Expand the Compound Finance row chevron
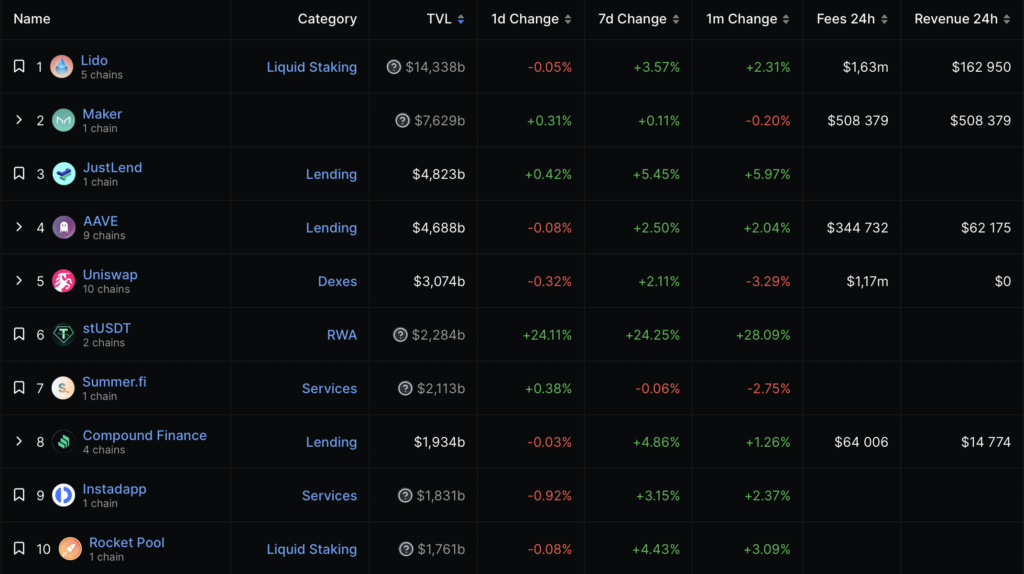This screenshot has width=1024, height=574. click(19, 441)
